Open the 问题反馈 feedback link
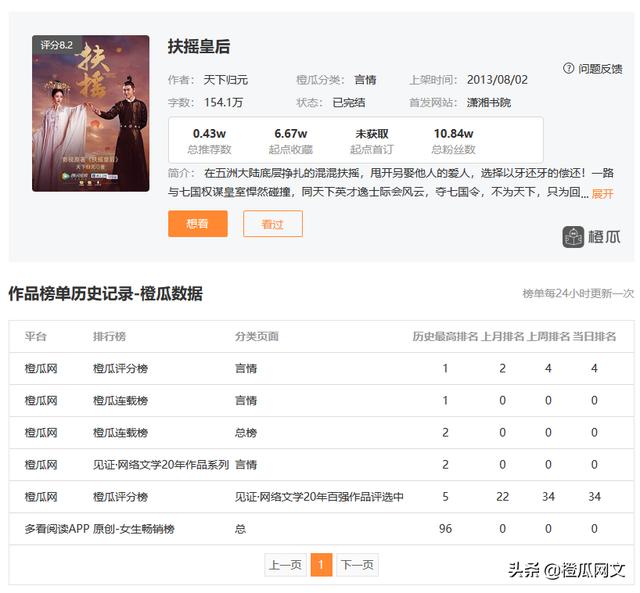 (x=600, y=69)
